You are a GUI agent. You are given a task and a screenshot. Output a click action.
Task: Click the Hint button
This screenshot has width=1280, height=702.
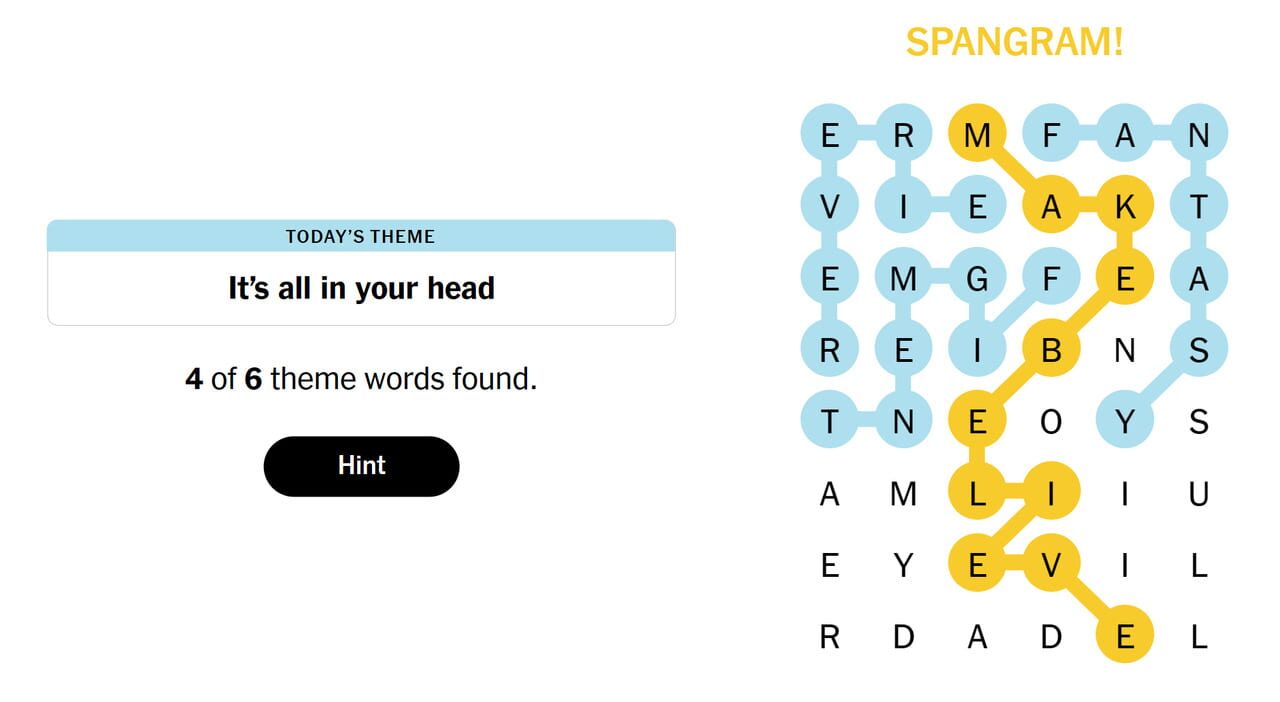(x=361, y=465)
